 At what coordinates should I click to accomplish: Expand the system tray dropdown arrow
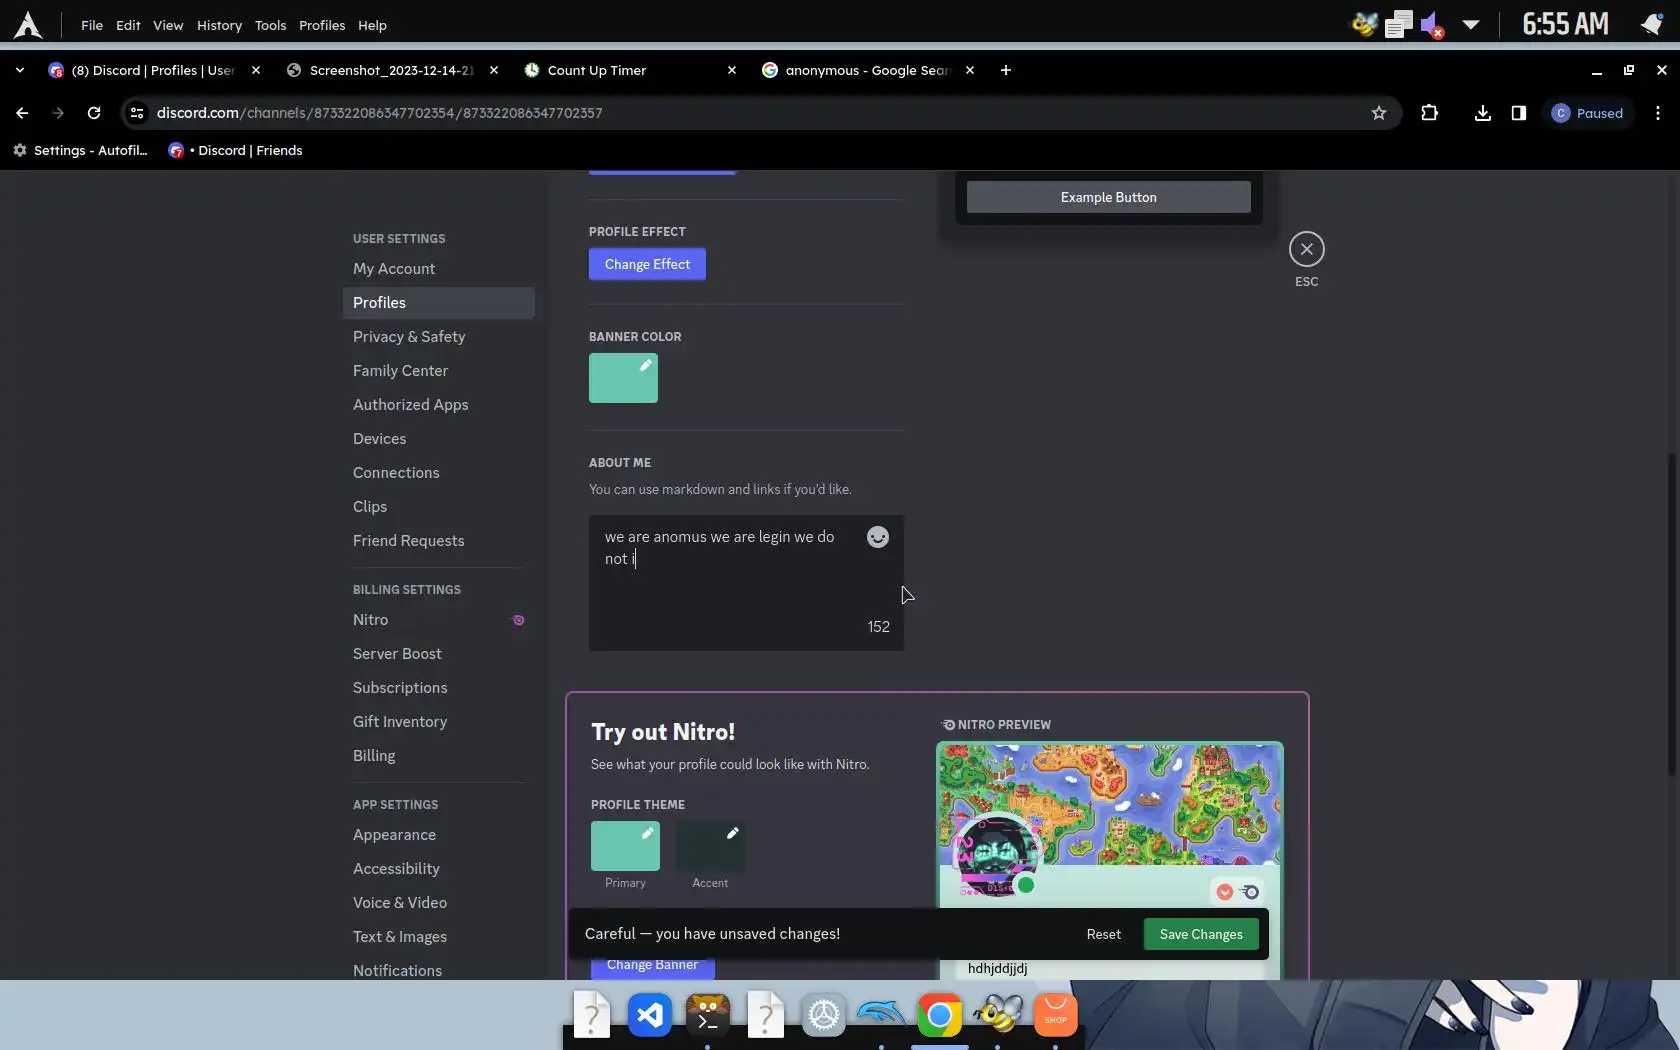tap(1471, 24)
